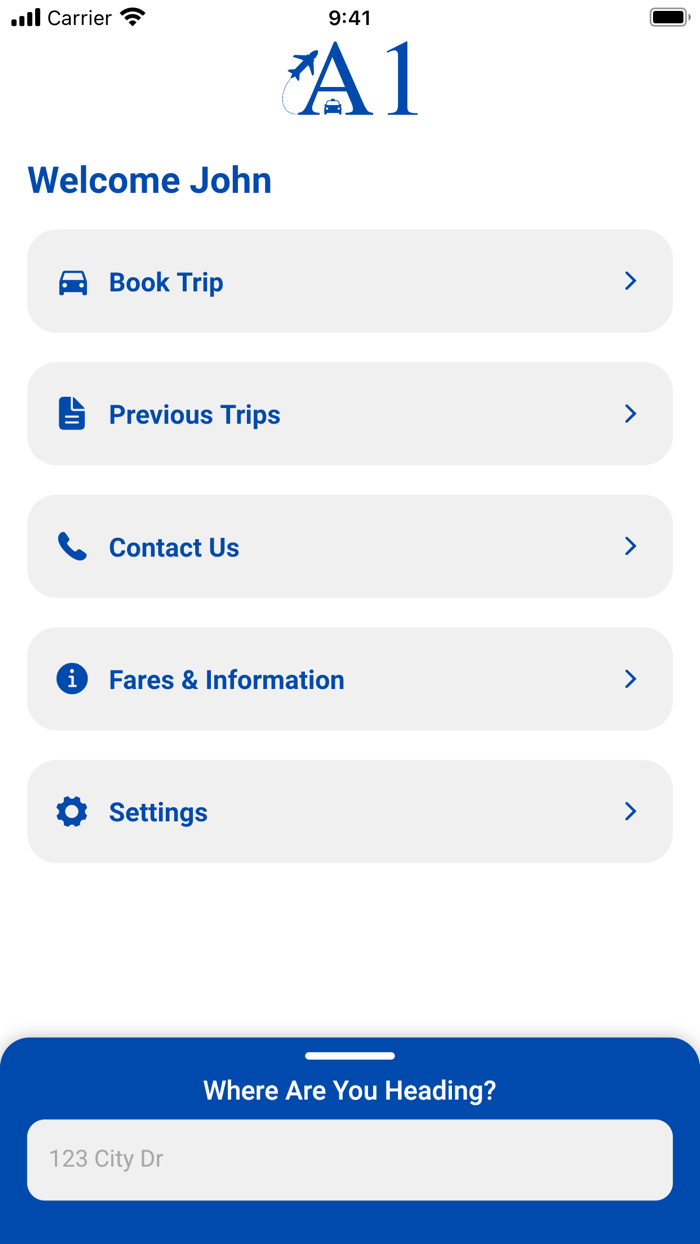The image size is (700, 1244).
Task: Tap the phone icon for Contact Us
Action: pos(72,547)
